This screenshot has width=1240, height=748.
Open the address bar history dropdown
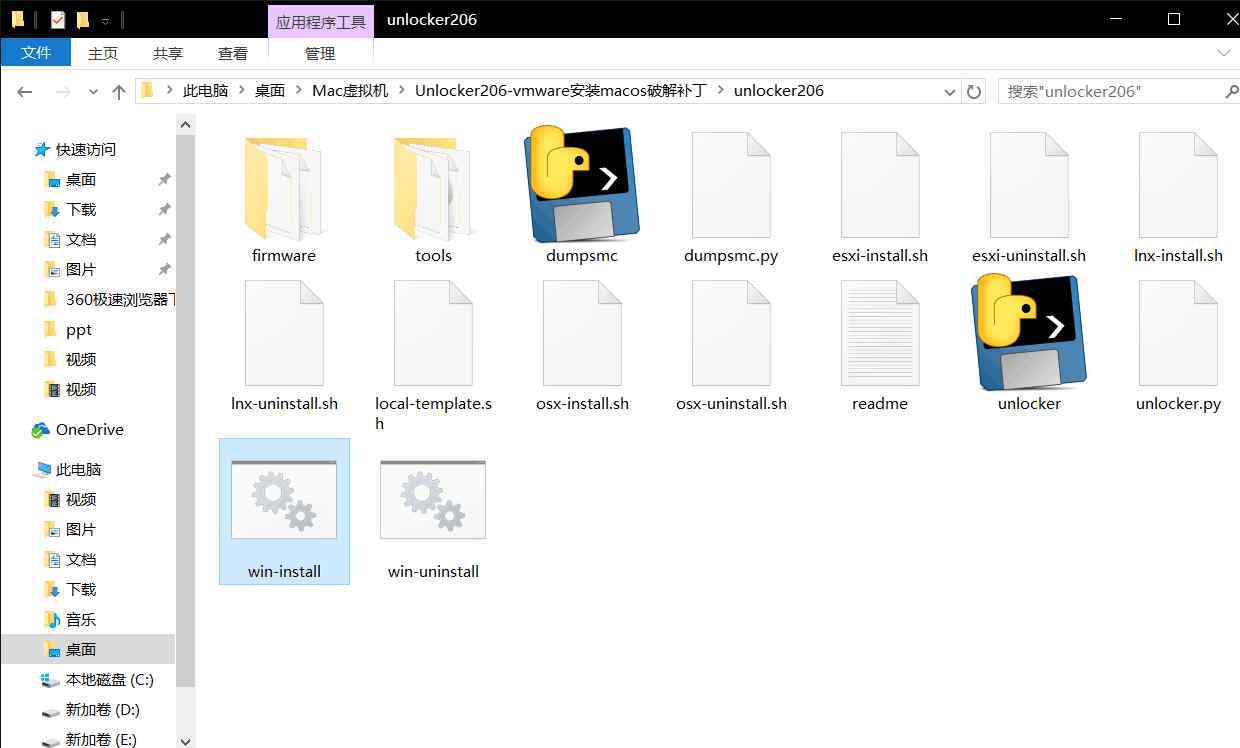(950, 91)
